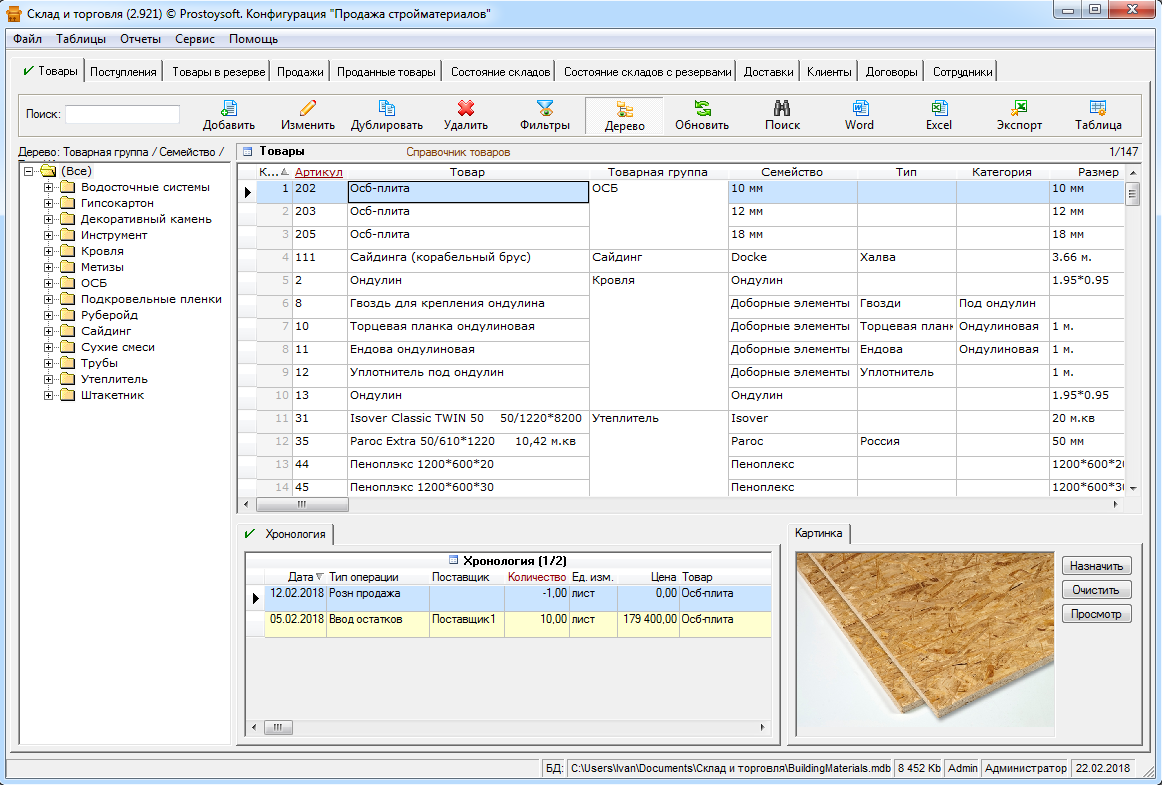1162x785 pixels.
Task: Click the Дублировать (Duplicate) icon
Action: coord(386,115)
